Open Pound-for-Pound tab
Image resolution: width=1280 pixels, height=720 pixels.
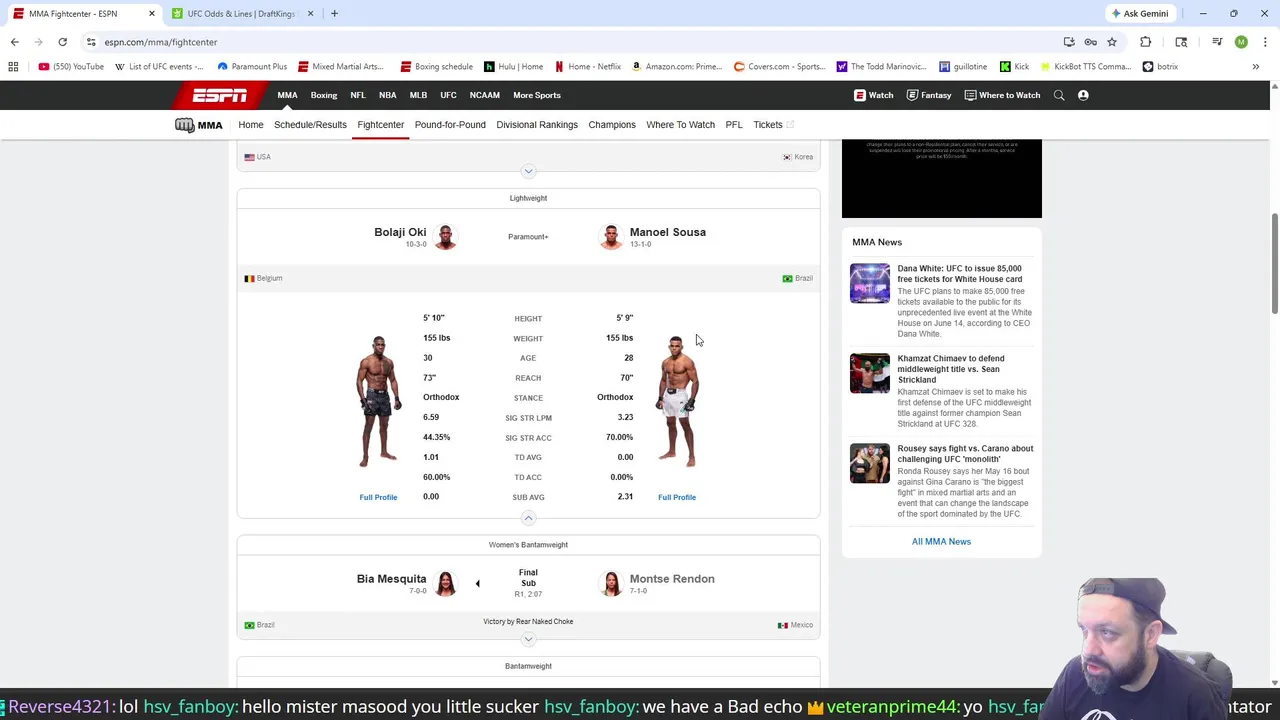450,125
